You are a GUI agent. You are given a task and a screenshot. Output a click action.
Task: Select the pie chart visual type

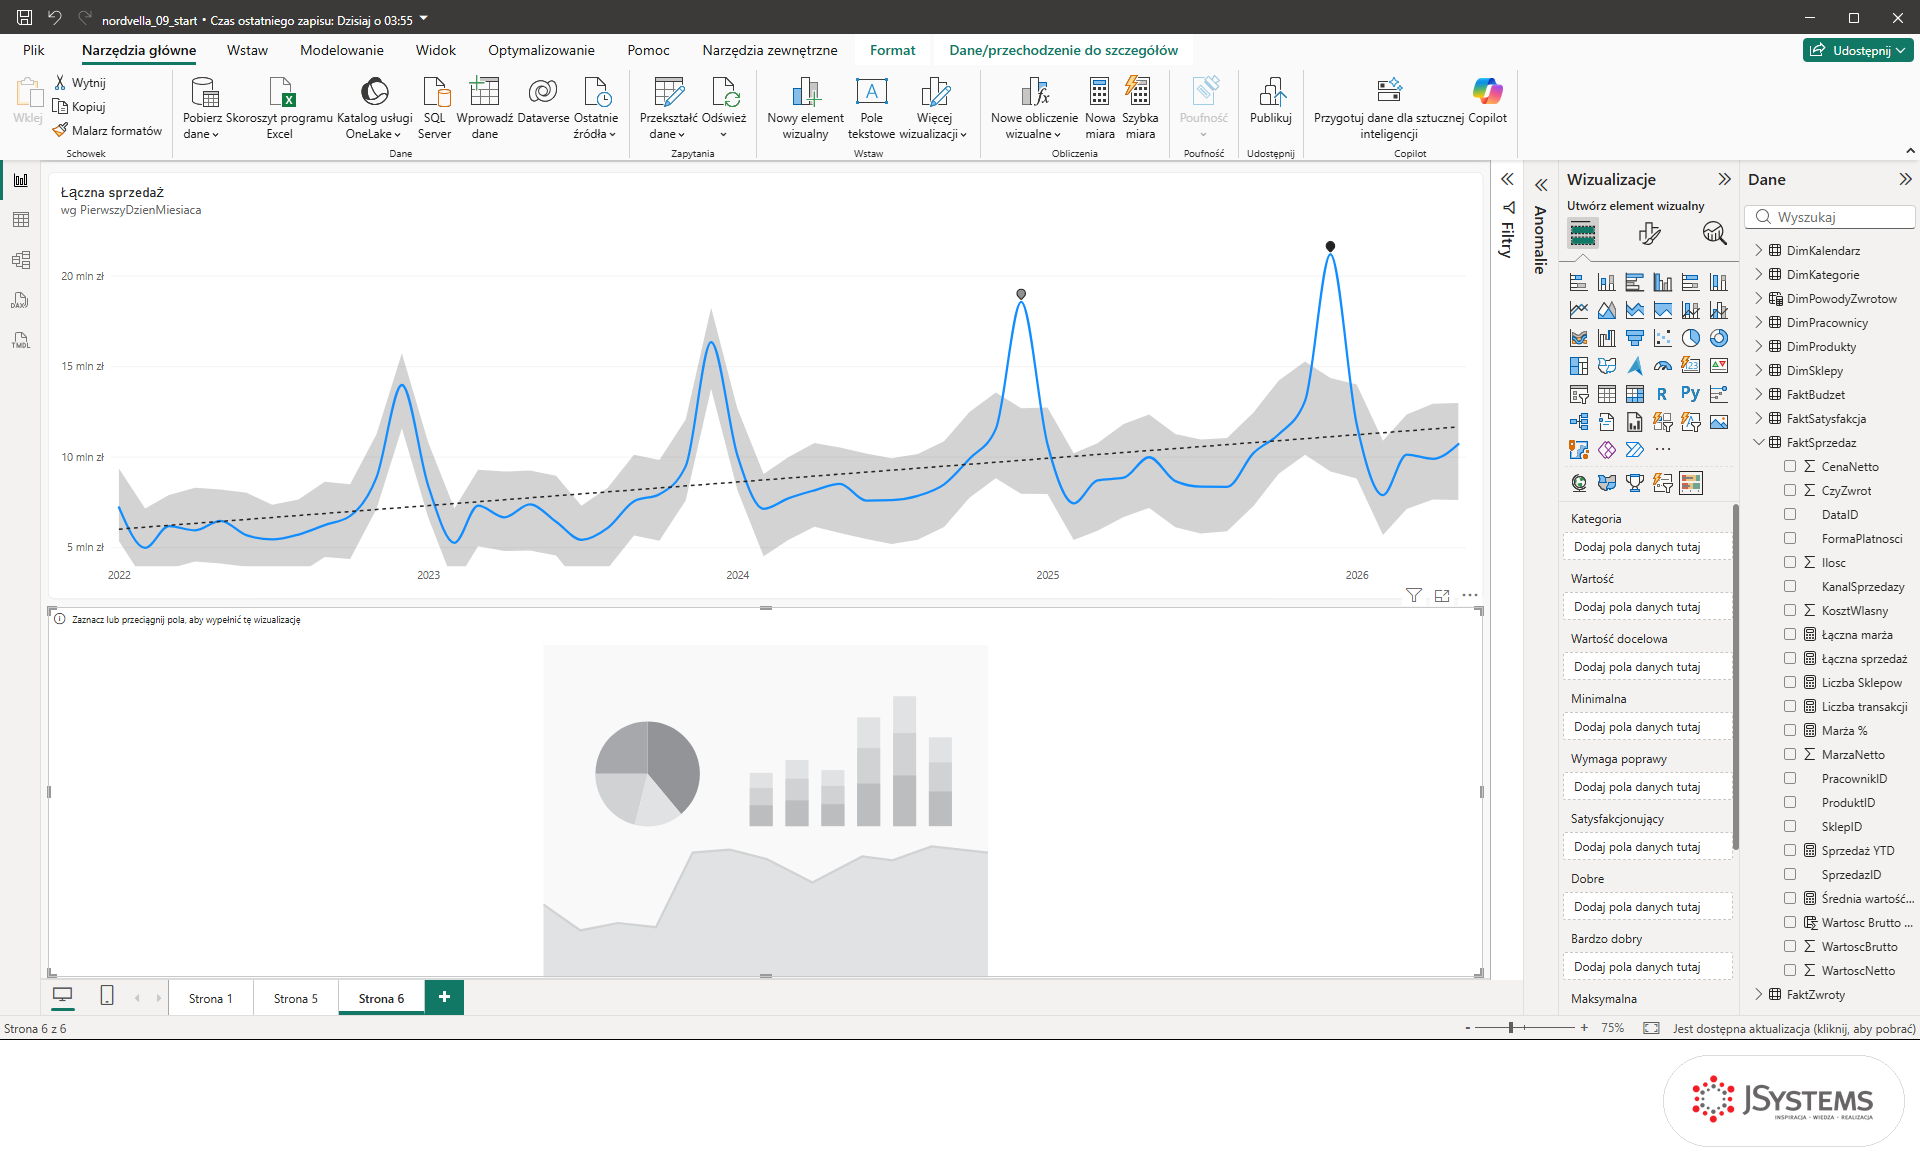tap(1690, 338)
